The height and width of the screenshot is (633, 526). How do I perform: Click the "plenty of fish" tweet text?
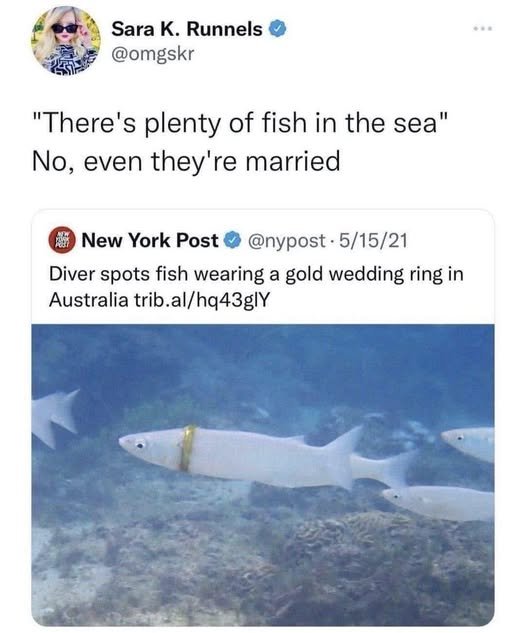(x=241, y=124)
